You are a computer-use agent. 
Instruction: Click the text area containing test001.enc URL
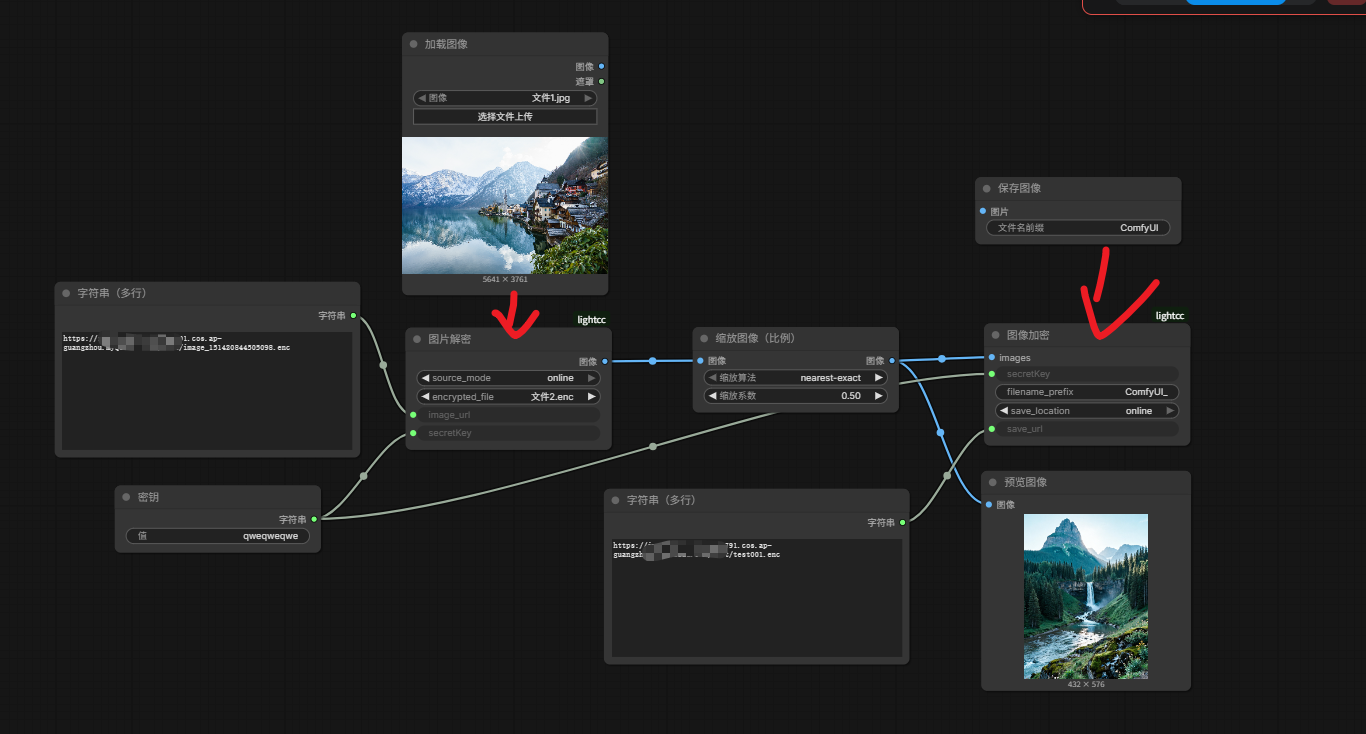click(756, 598)
